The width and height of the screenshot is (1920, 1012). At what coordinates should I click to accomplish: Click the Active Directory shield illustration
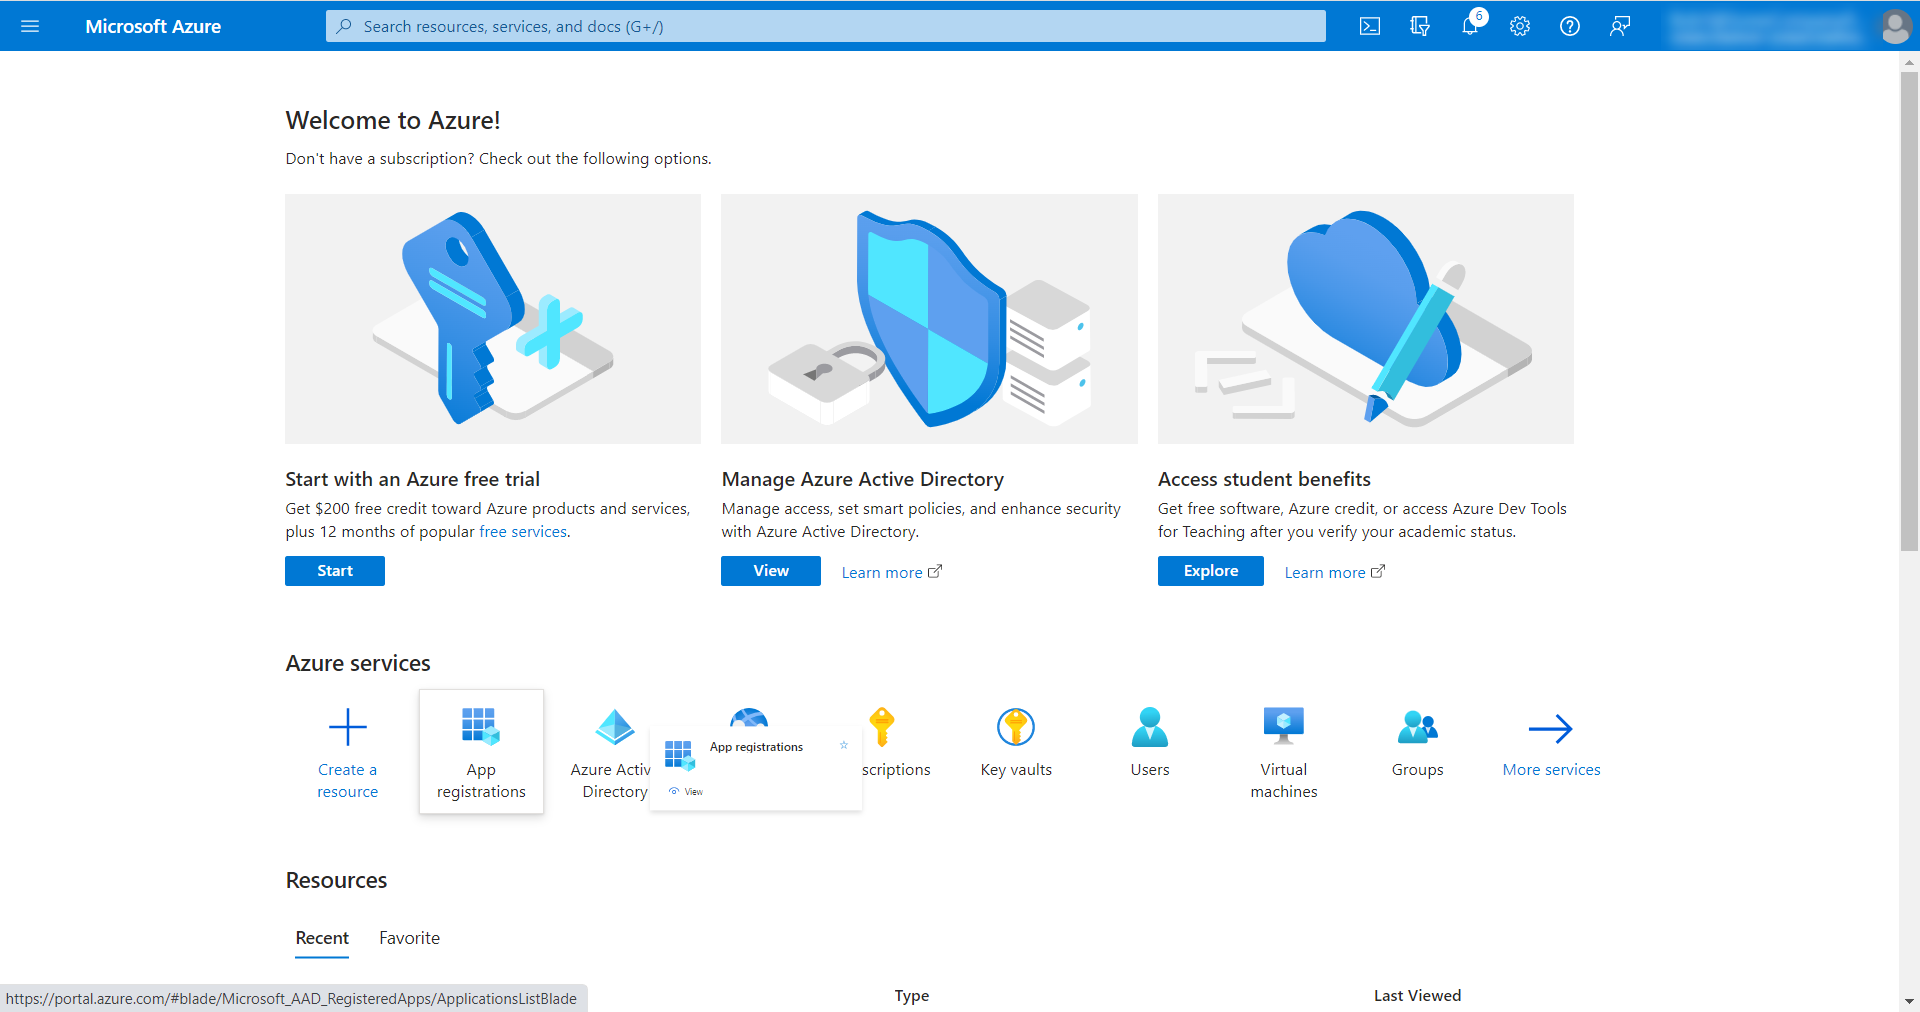pos(929,319)
